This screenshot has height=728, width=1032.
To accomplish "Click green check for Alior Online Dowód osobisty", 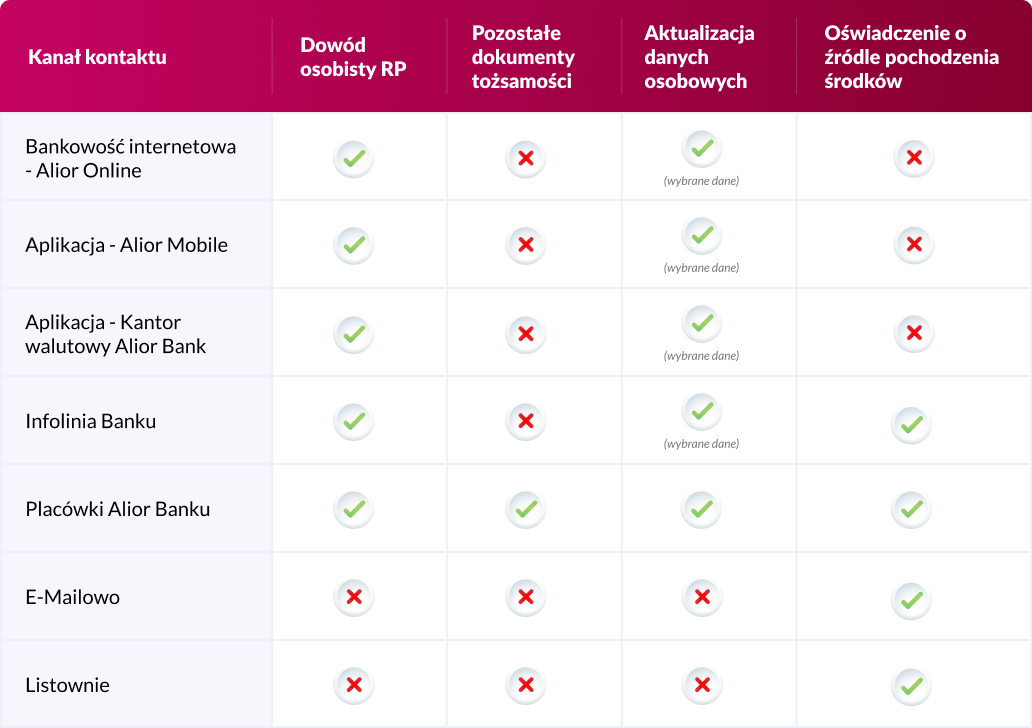I will (353, 157).
